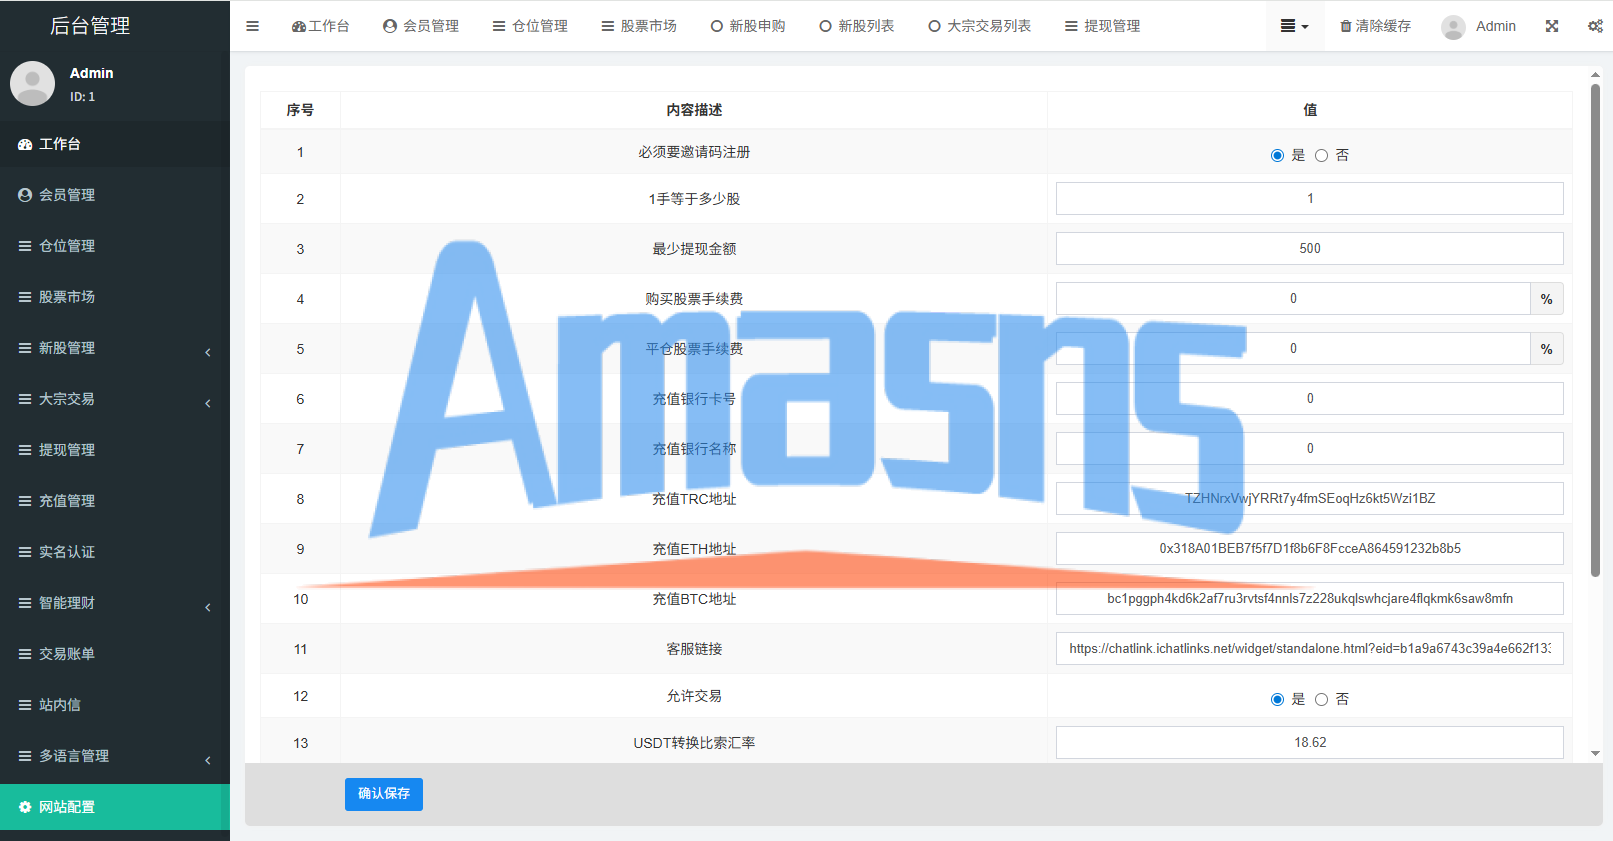The width and height of the screenshot is (1613, 841).
Task: Switch to the 提现管理 top tab
Action: click(x=1102, y=26)
